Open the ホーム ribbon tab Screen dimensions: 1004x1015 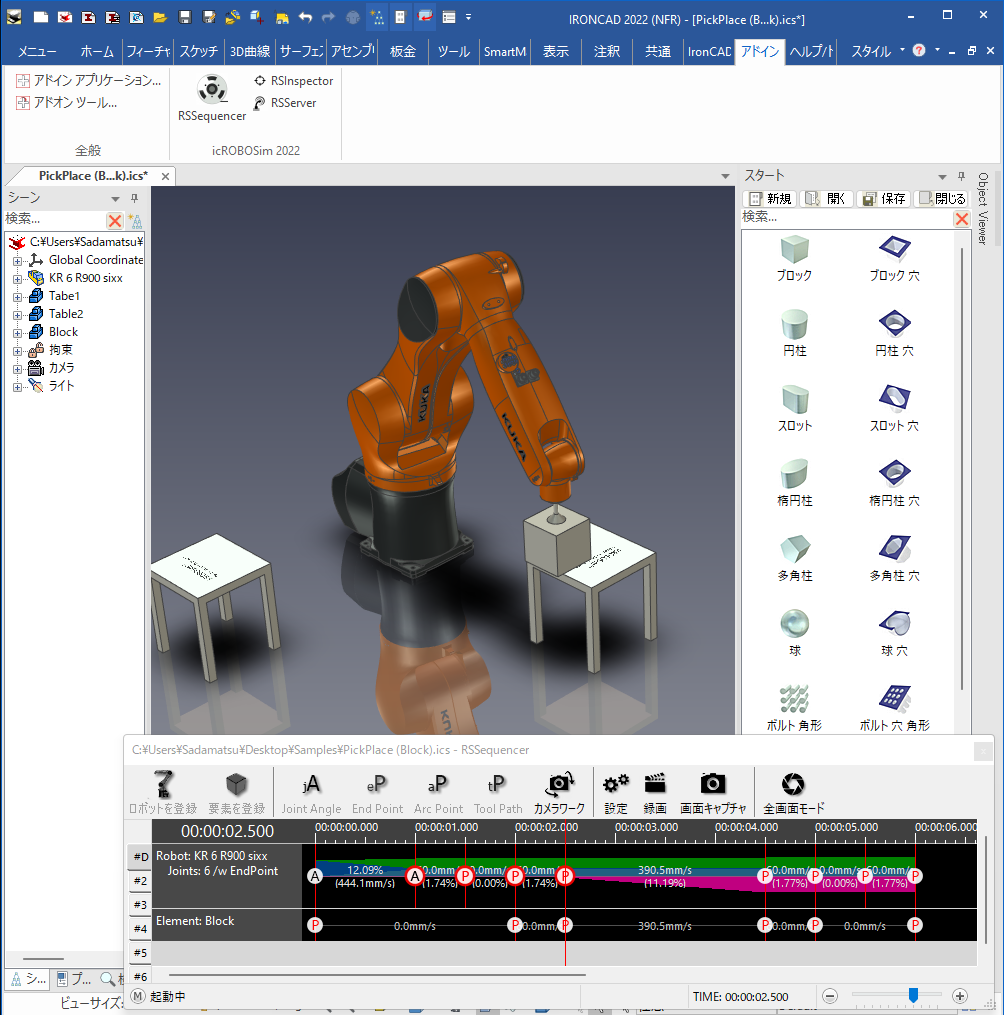coord(97,52)
